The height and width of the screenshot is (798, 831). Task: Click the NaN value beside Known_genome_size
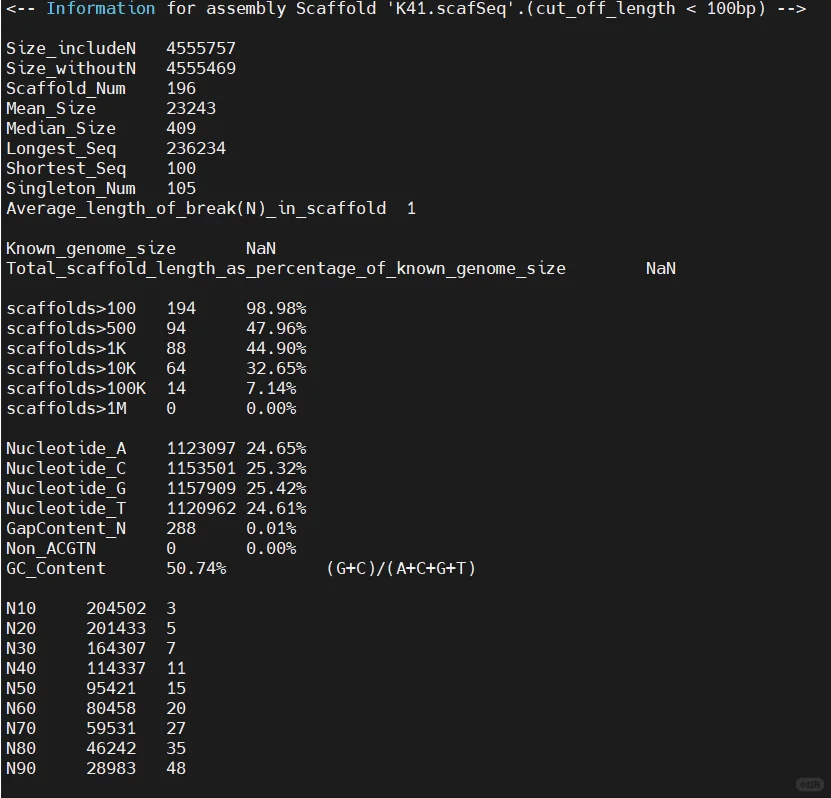pyautogui.click(x=261, y=249)
